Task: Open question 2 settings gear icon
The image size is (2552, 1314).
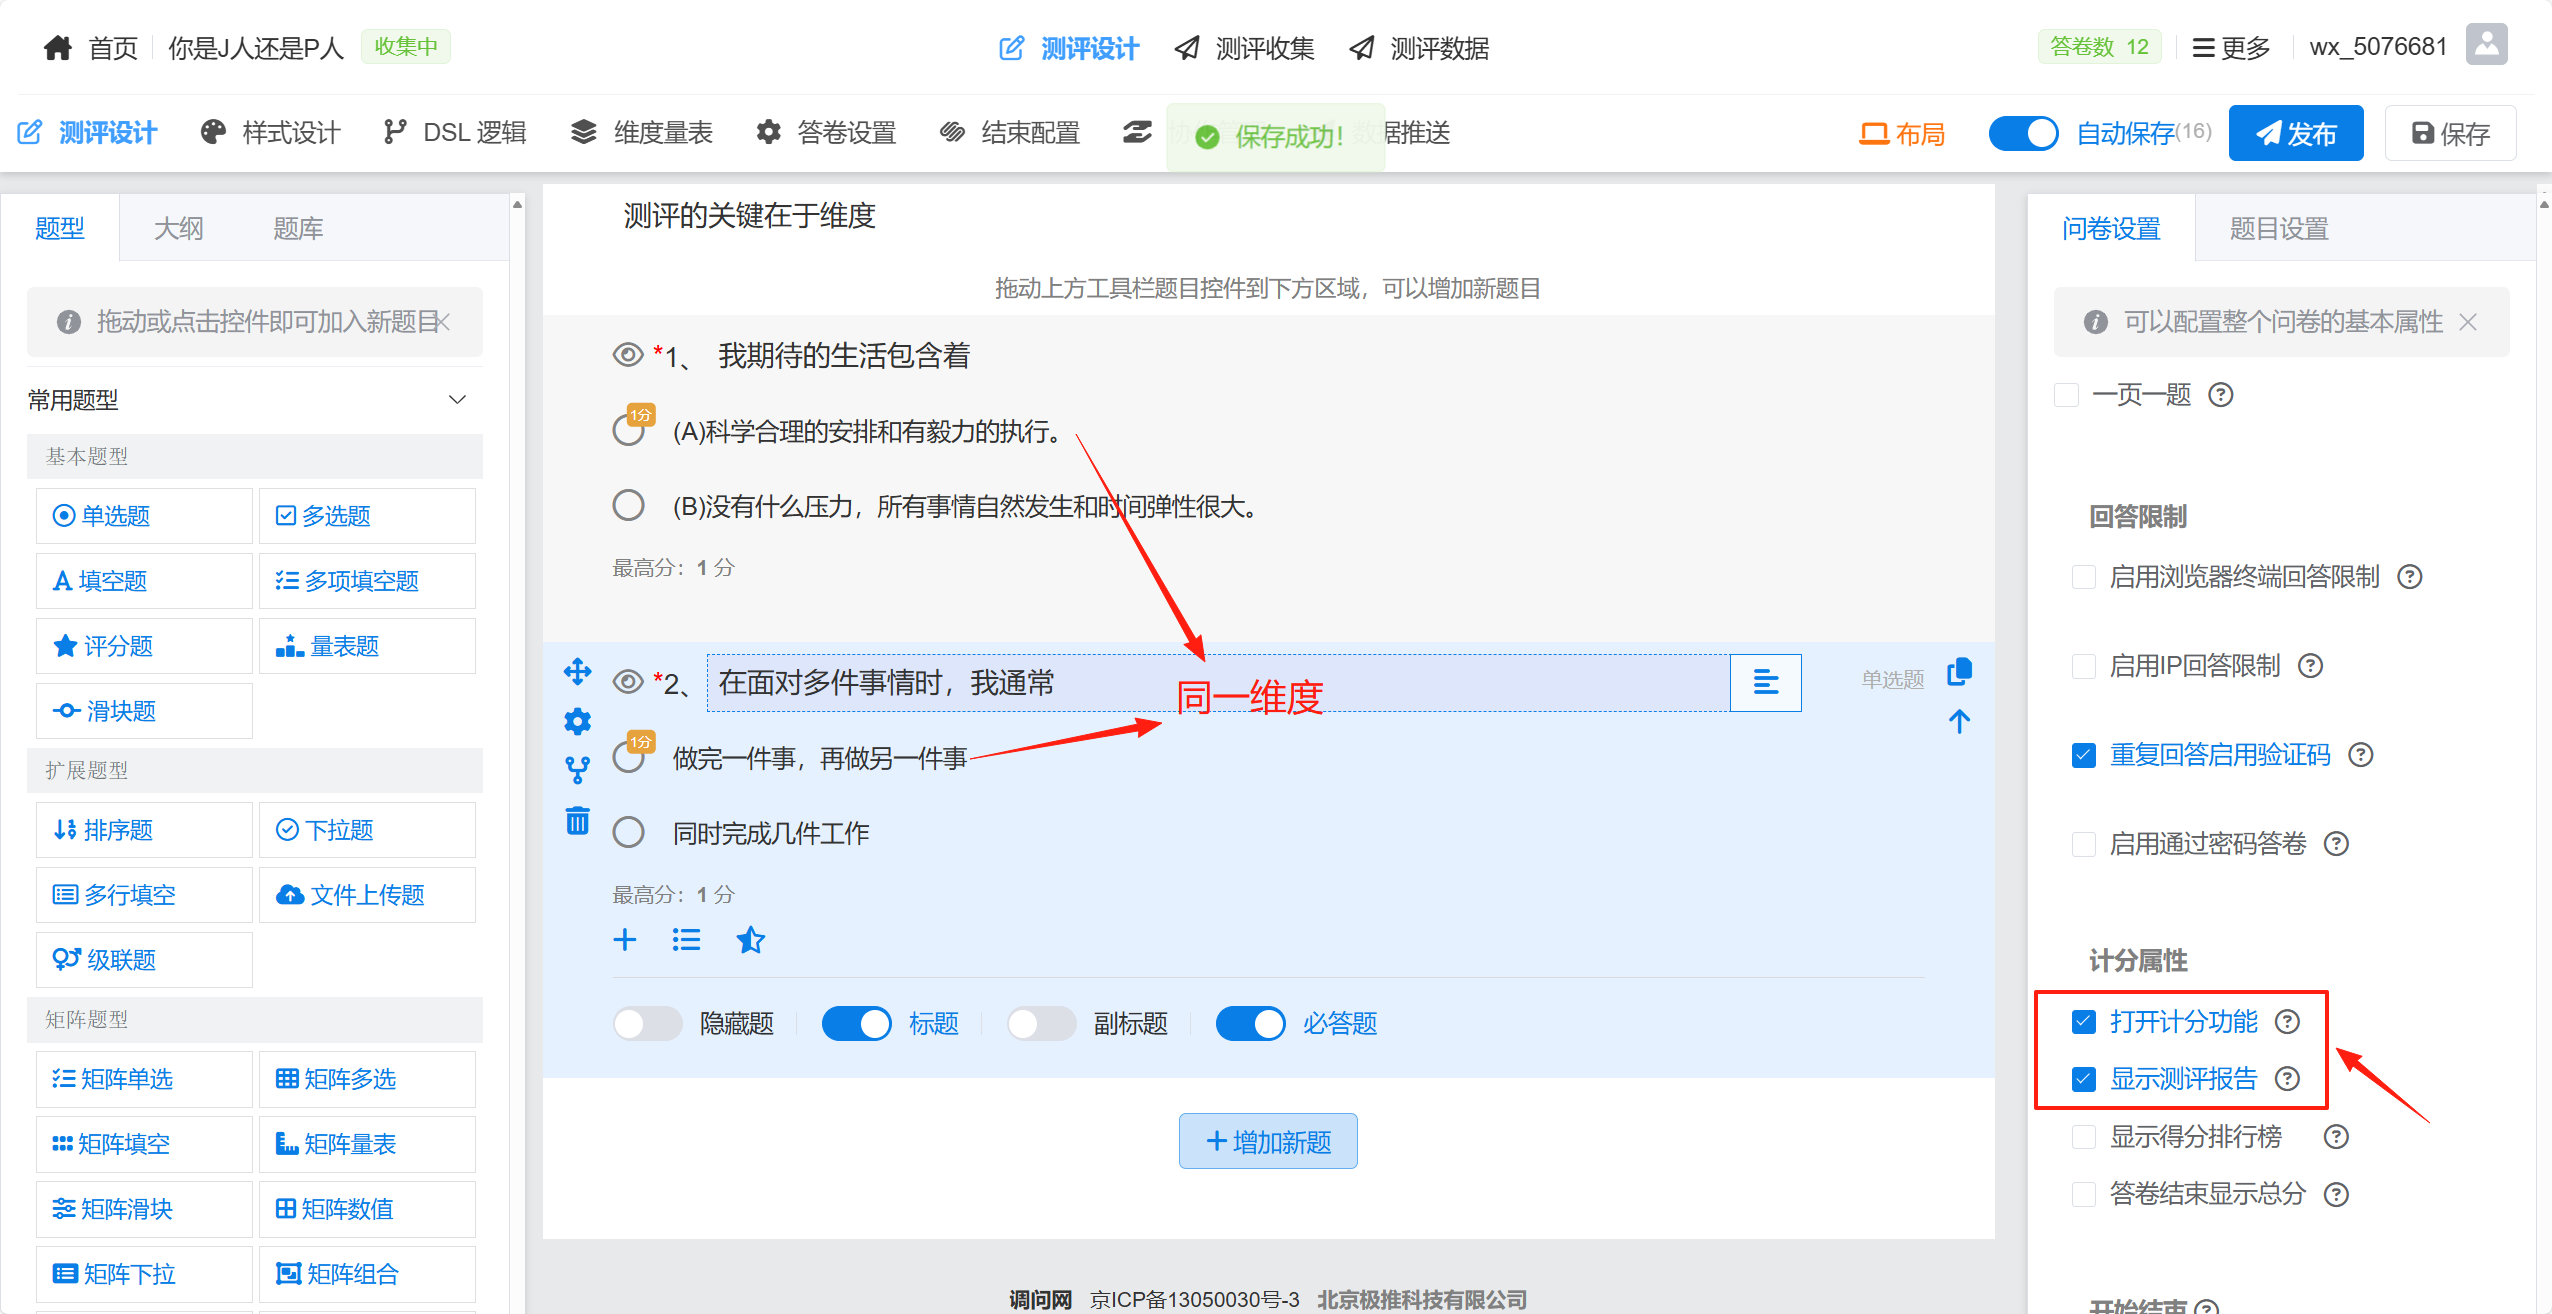Action: click(x=577, y=721)
